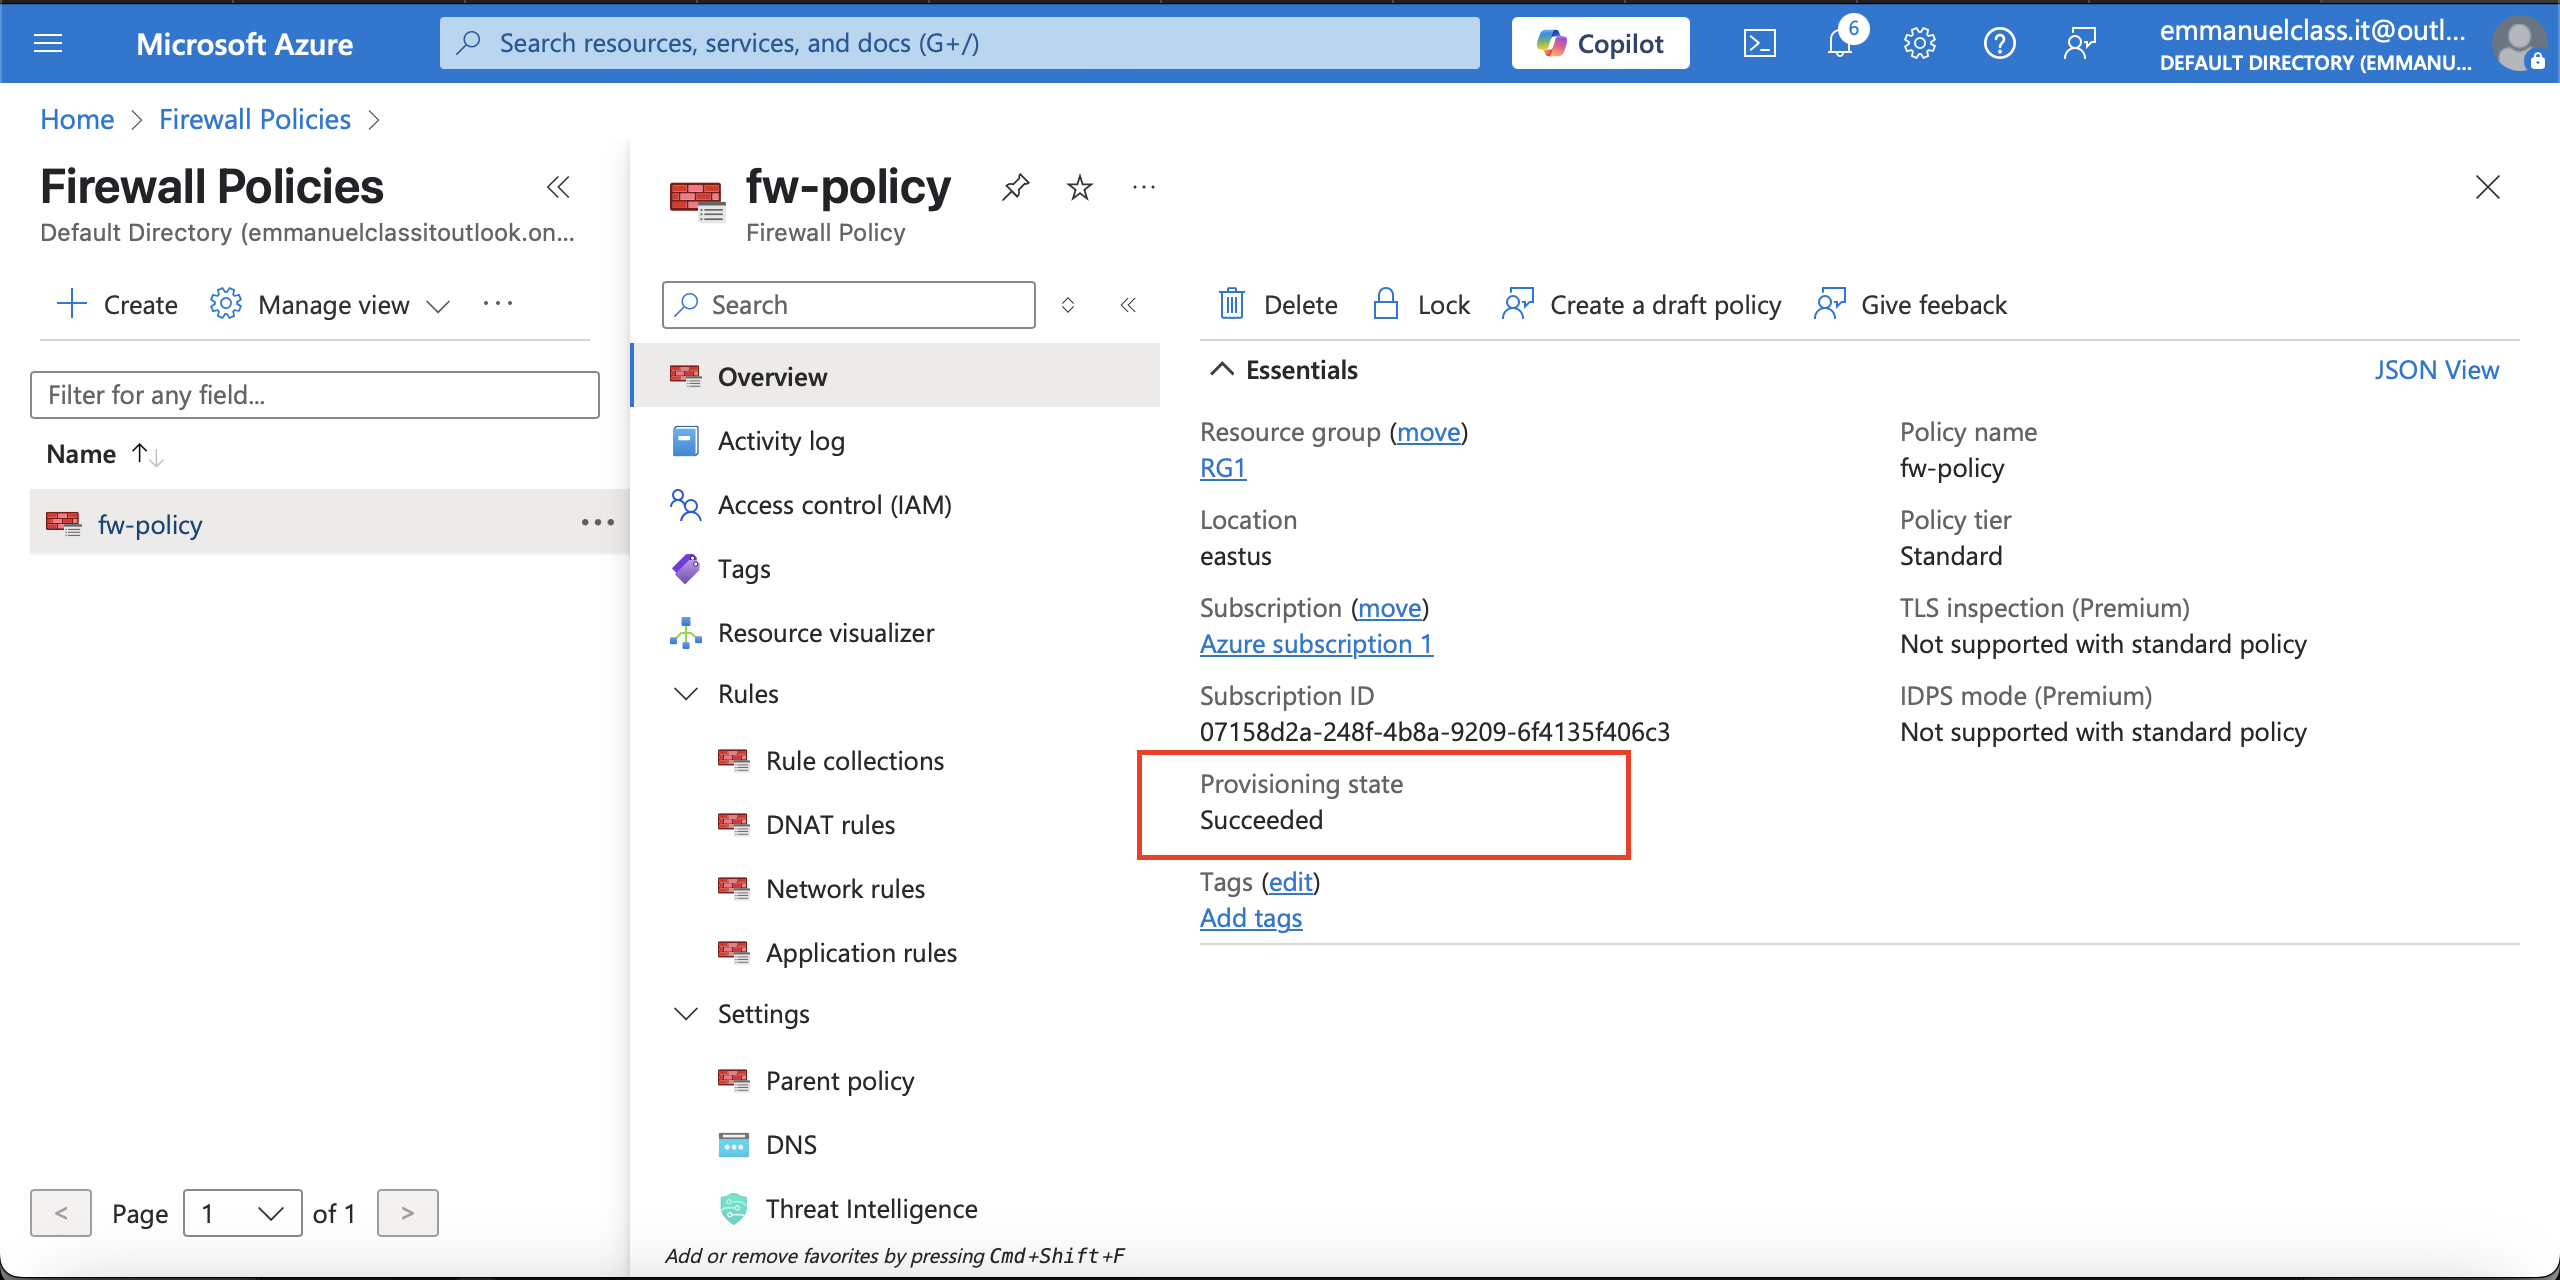Click move link beside Resource group

coord(1428,432)
